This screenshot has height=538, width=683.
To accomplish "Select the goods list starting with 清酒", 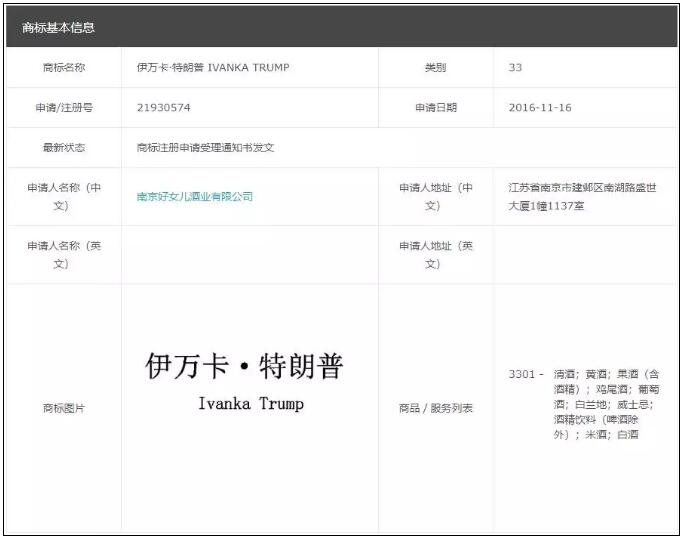I will [606, 404].
